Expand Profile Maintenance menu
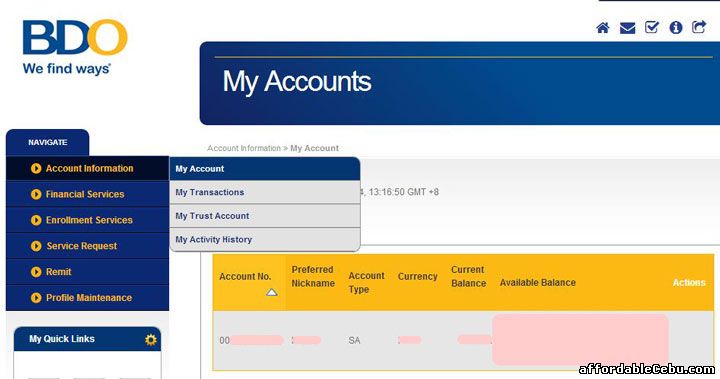The image size is (720, 379). [x=87, y=297]
